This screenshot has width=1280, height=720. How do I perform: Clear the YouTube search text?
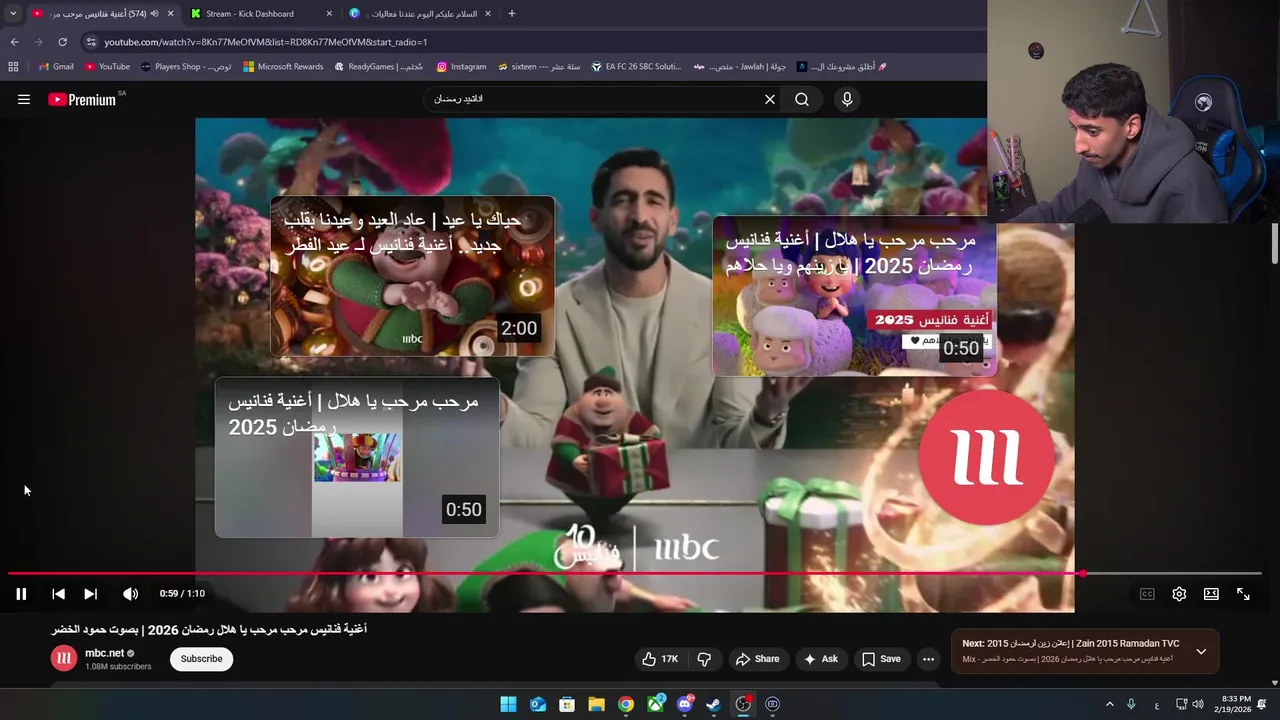click(770, 99)
